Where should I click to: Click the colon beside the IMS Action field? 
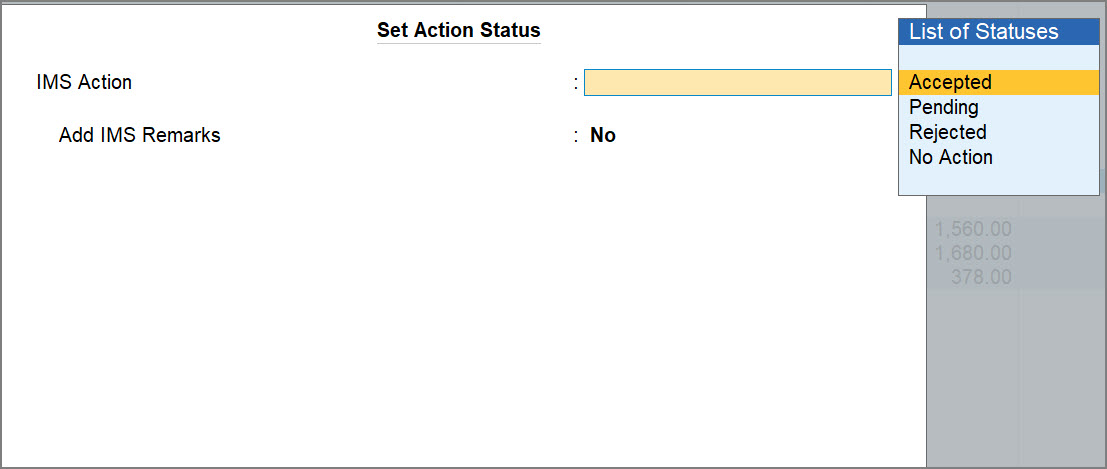click(576, 83)
